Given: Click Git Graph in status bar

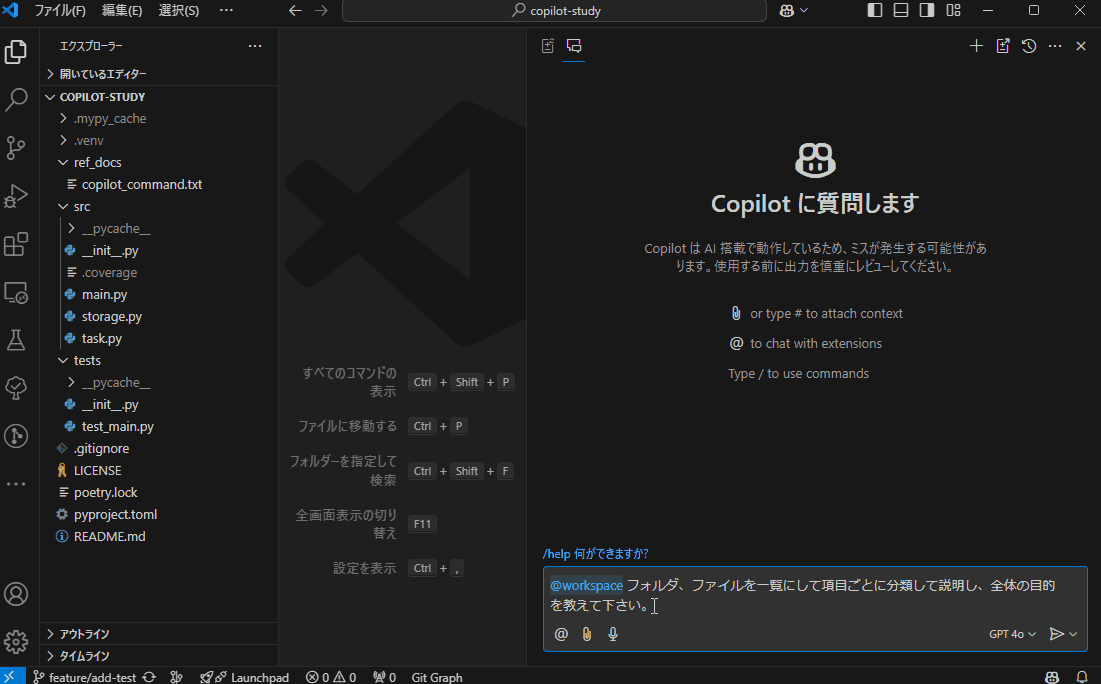Looking at the screenshot, I should coord(437,677).
